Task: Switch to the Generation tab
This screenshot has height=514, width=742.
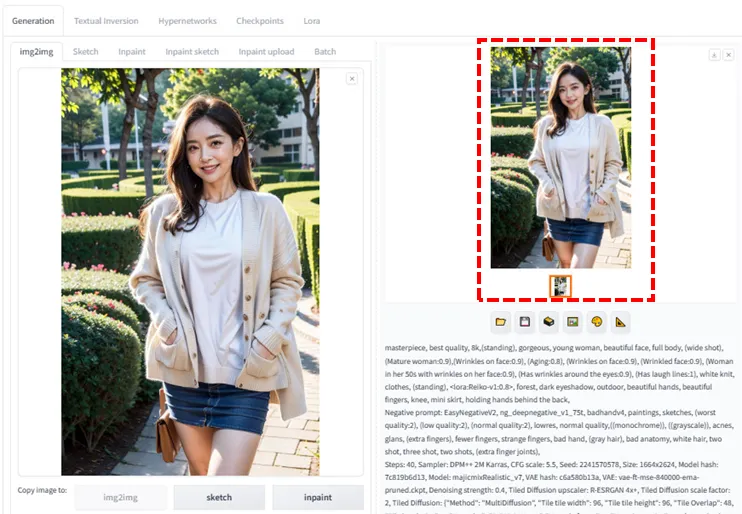Action: (x=33, y=21)
